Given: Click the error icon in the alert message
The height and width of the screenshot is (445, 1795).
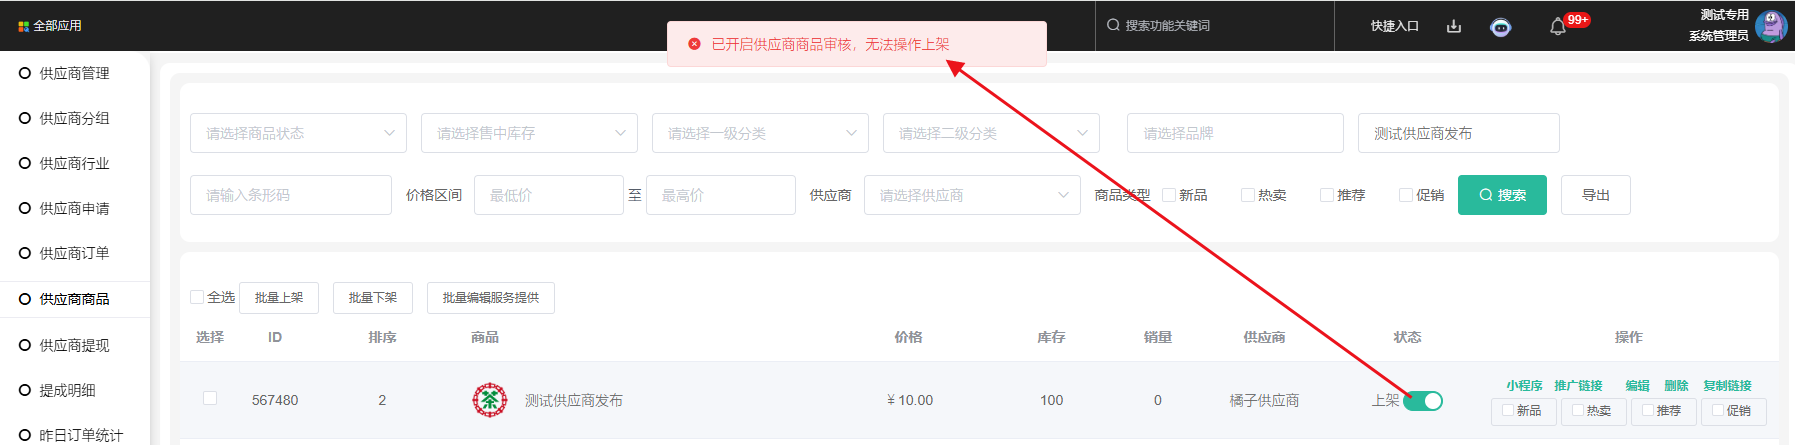Looking at the screenshot, I should point(695,44).
